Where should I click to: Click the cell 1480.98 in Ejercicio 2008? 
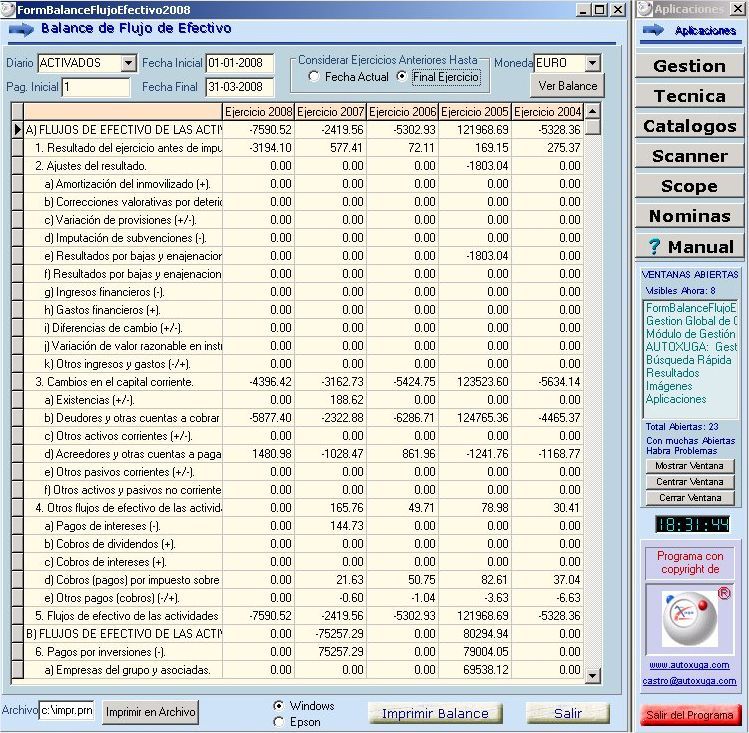coord(258,454)
